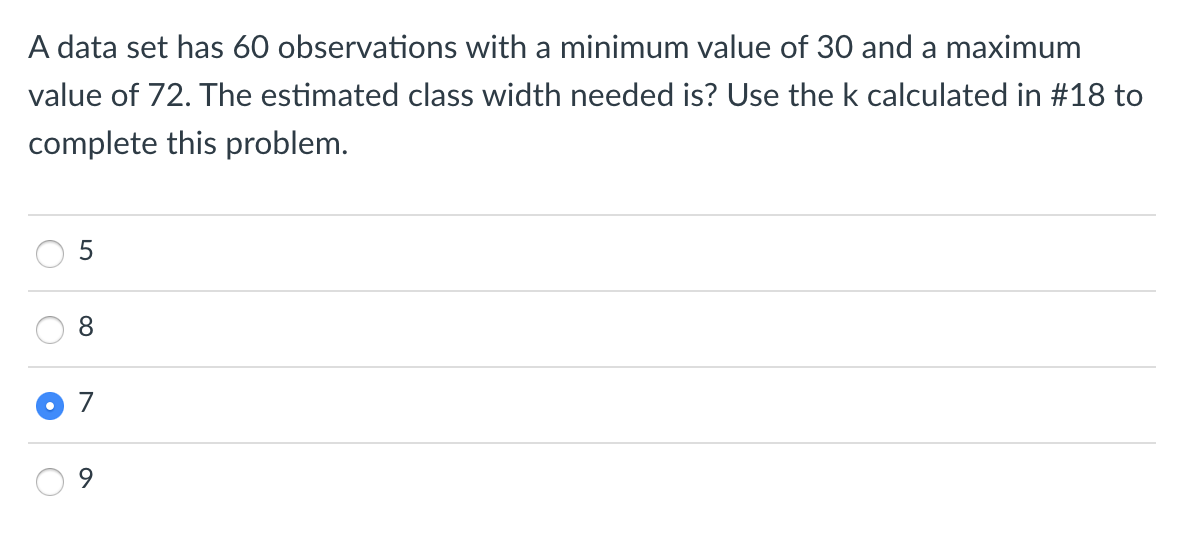
Task: Click the answer label text "9"
Action: [x=86, y=478]
